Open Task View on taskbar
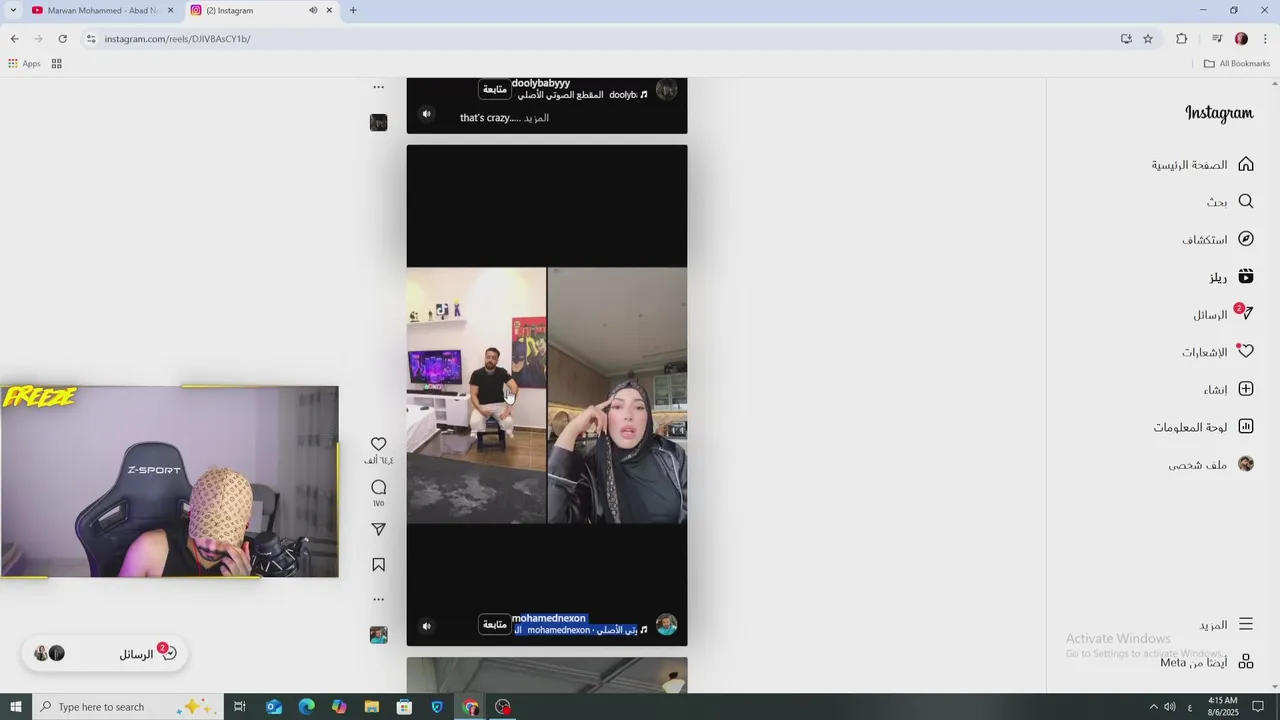Viewport: 1280px width, 720px height. coord(240,707)
